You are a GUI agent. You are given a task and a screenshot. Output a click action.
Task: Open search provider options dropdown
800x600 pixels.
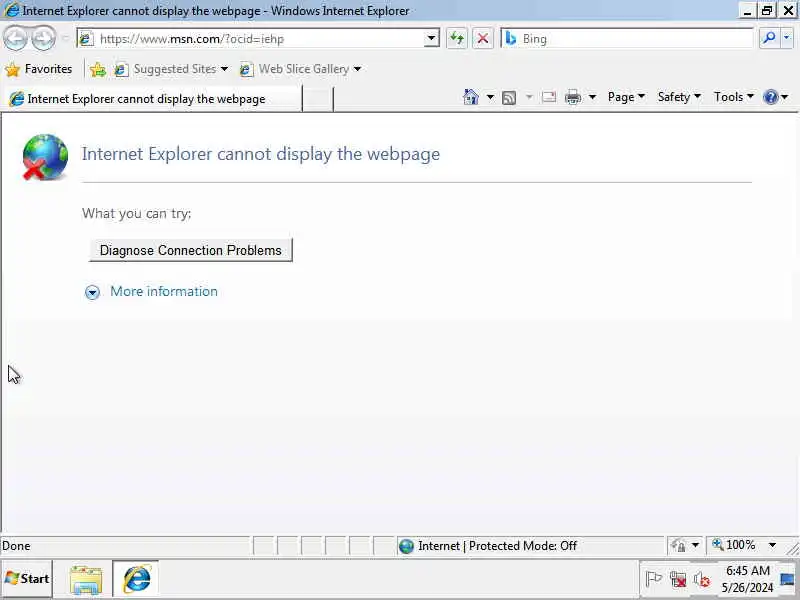tap(787, 38)
